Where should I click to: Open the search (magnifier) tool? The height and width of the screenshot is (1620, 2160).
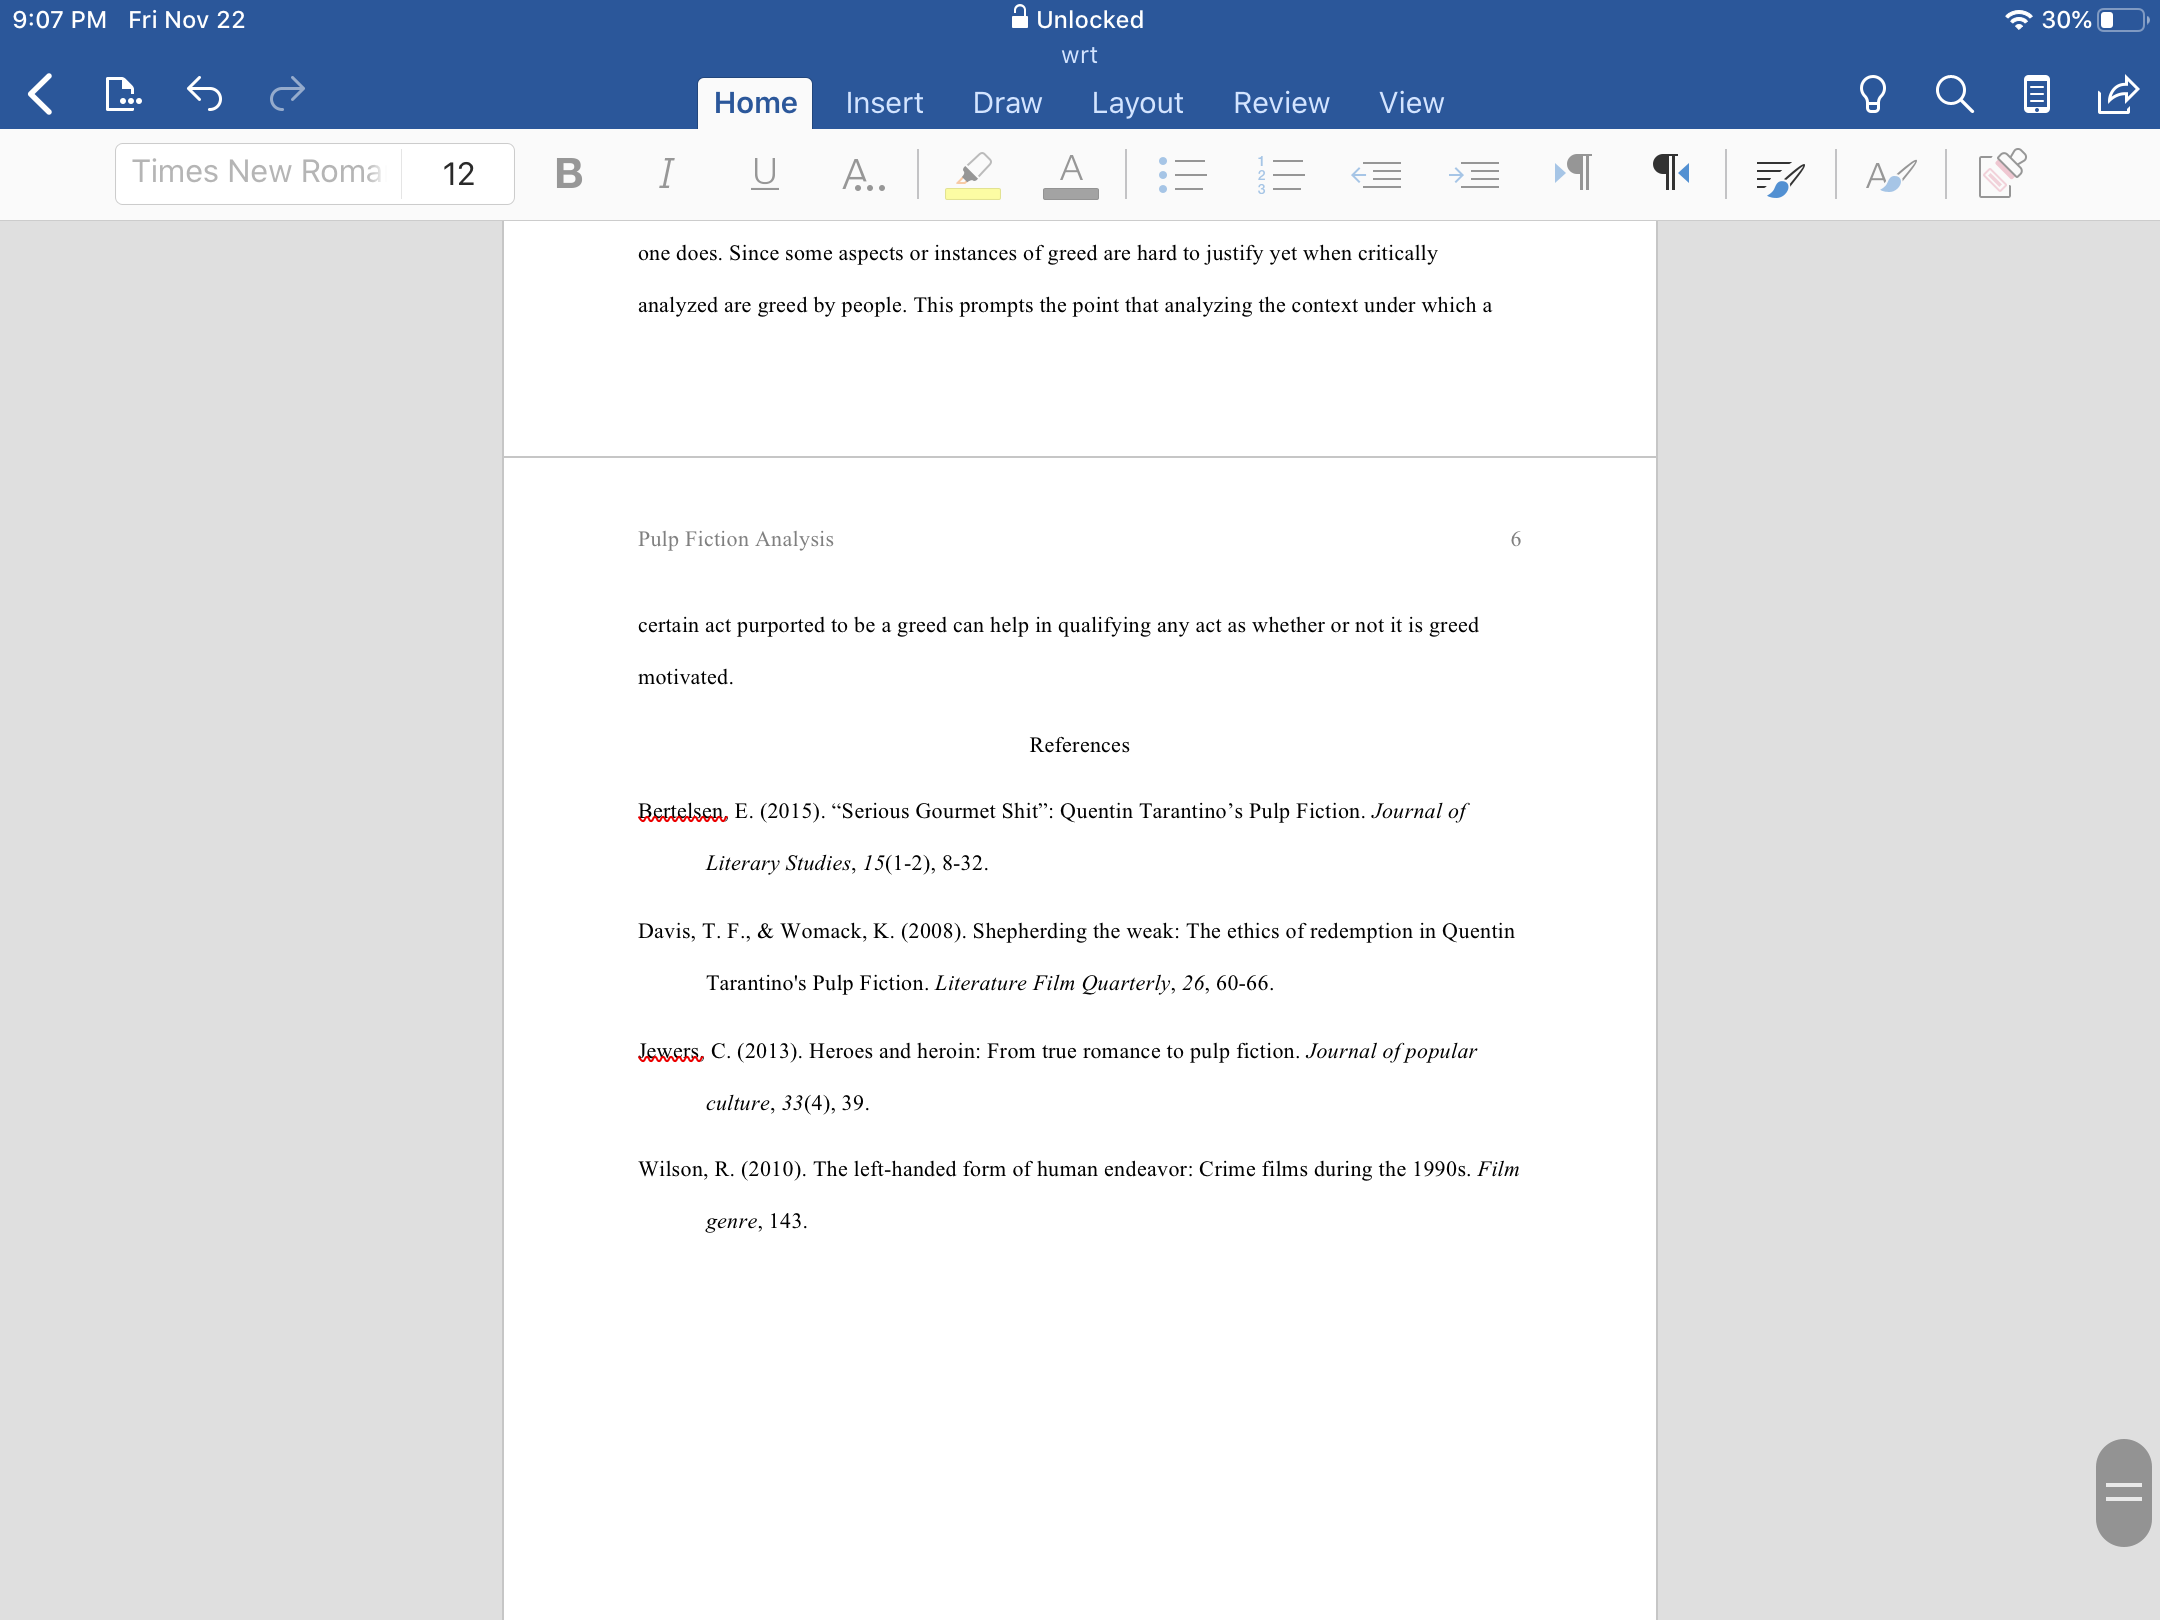1954,95
